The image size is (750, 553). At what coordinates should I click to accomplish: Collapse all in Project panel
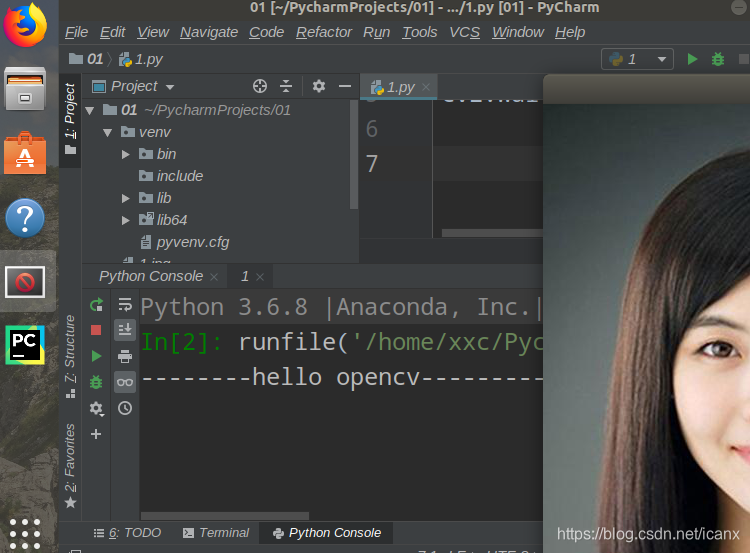286,86
